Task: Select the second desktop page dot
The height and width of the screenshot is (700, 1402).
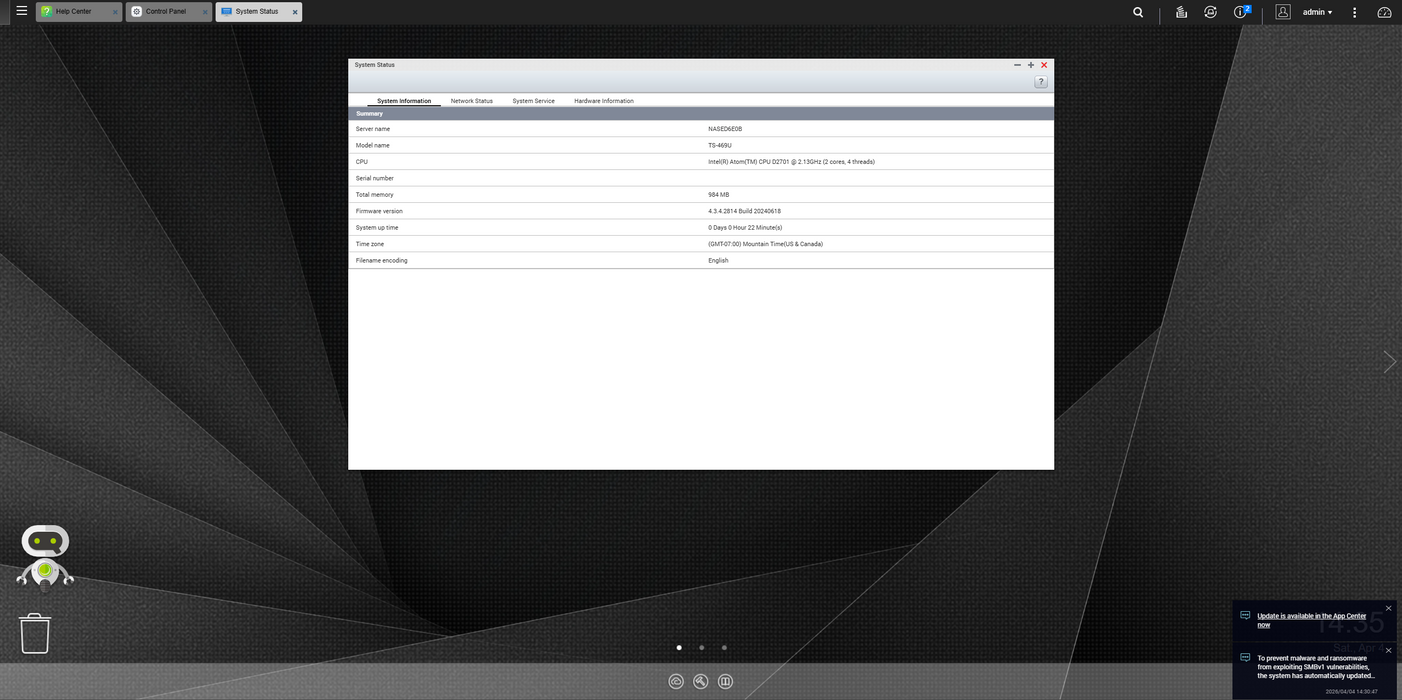Action: 702,648
